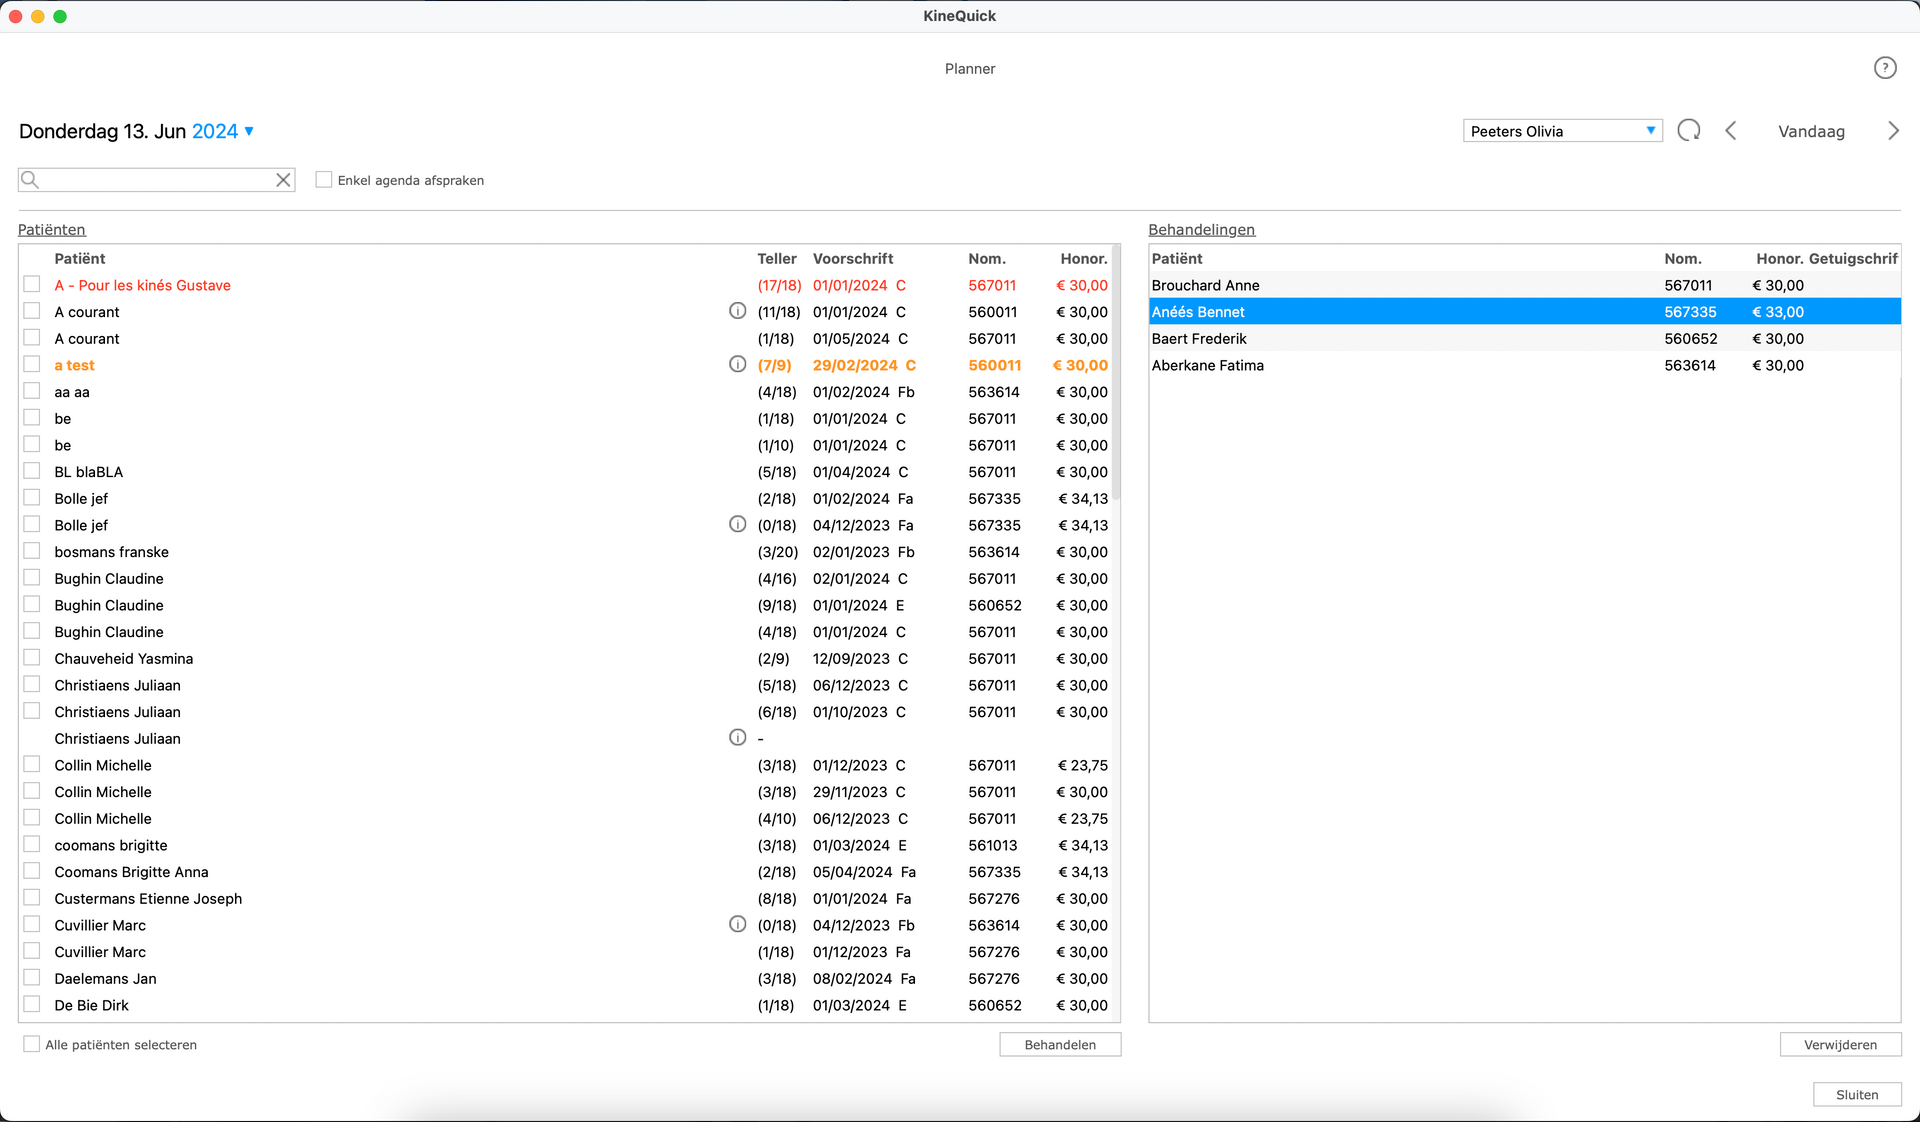Image resolution: width=1920 pixels, height=1122 pixels.
Task: Sort by Voorschrift column header
Action: point(853,258)
